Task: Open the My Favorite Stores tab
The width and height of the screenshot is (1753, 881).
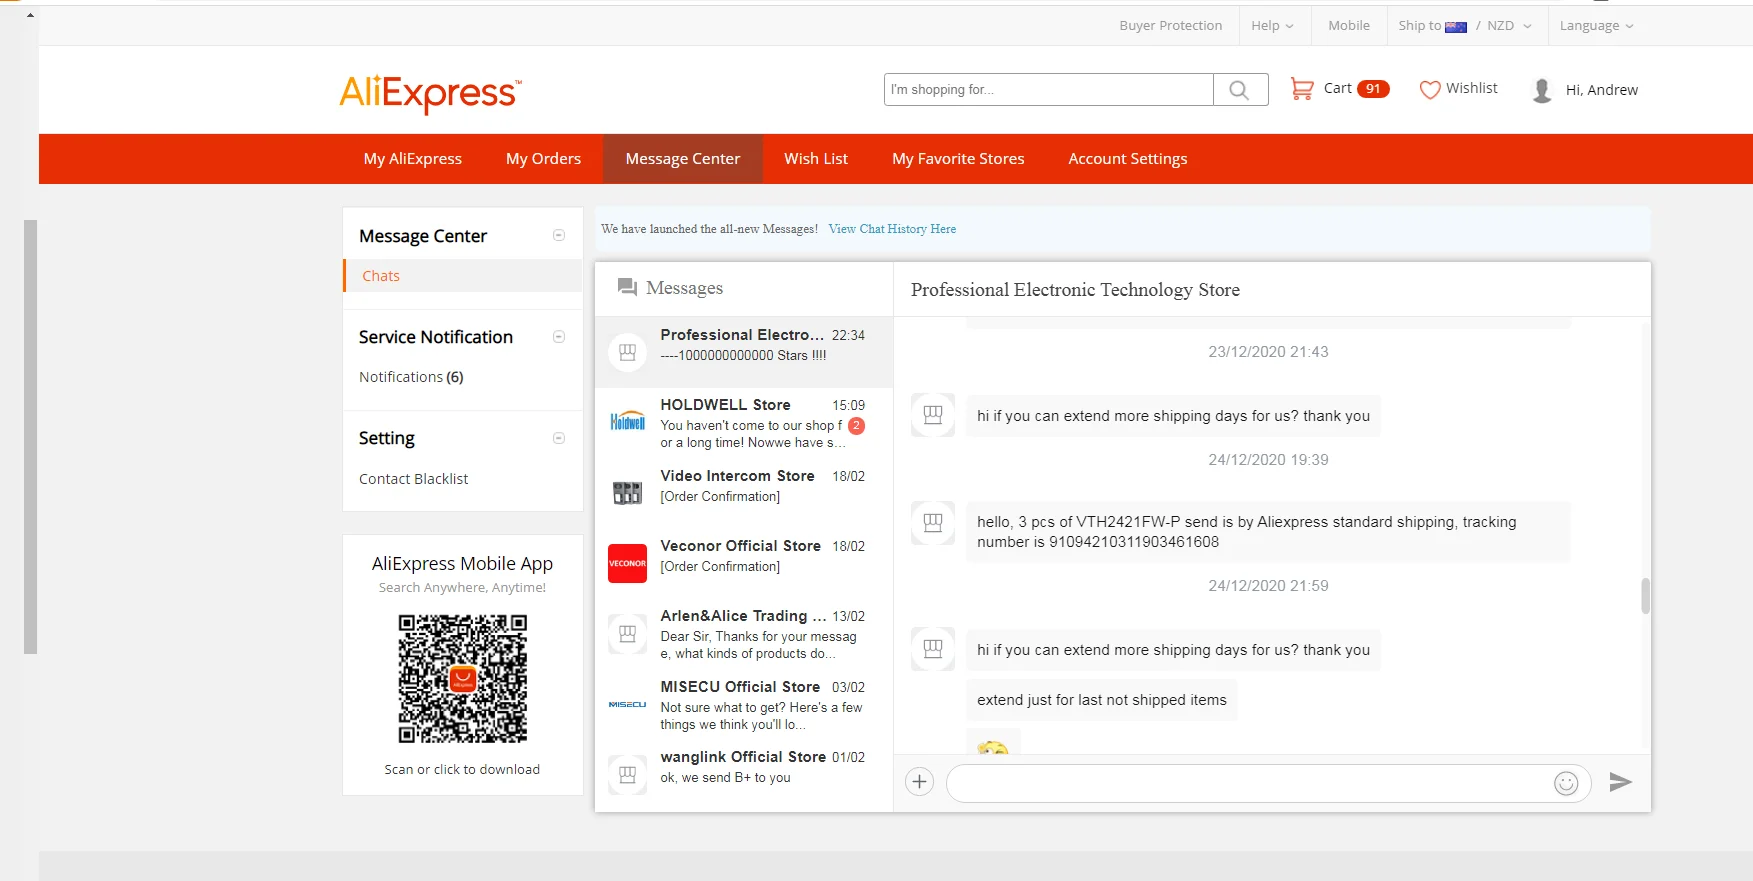Action: (958, 159)
